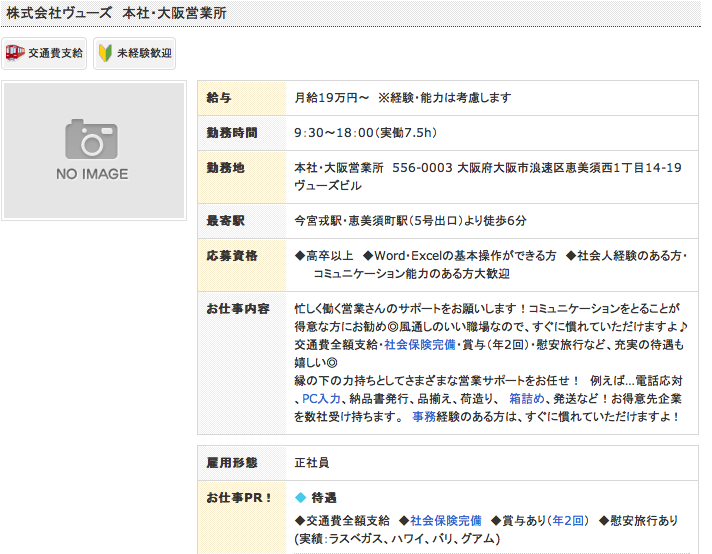Open the 箱詰め link

tap(527, 399)
